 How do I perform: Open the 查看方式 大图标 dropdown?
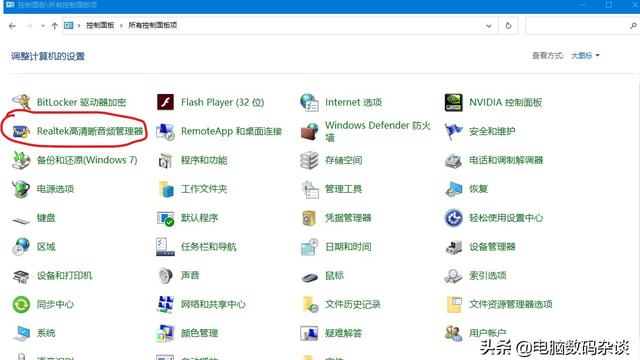click(x=585, y=56)
